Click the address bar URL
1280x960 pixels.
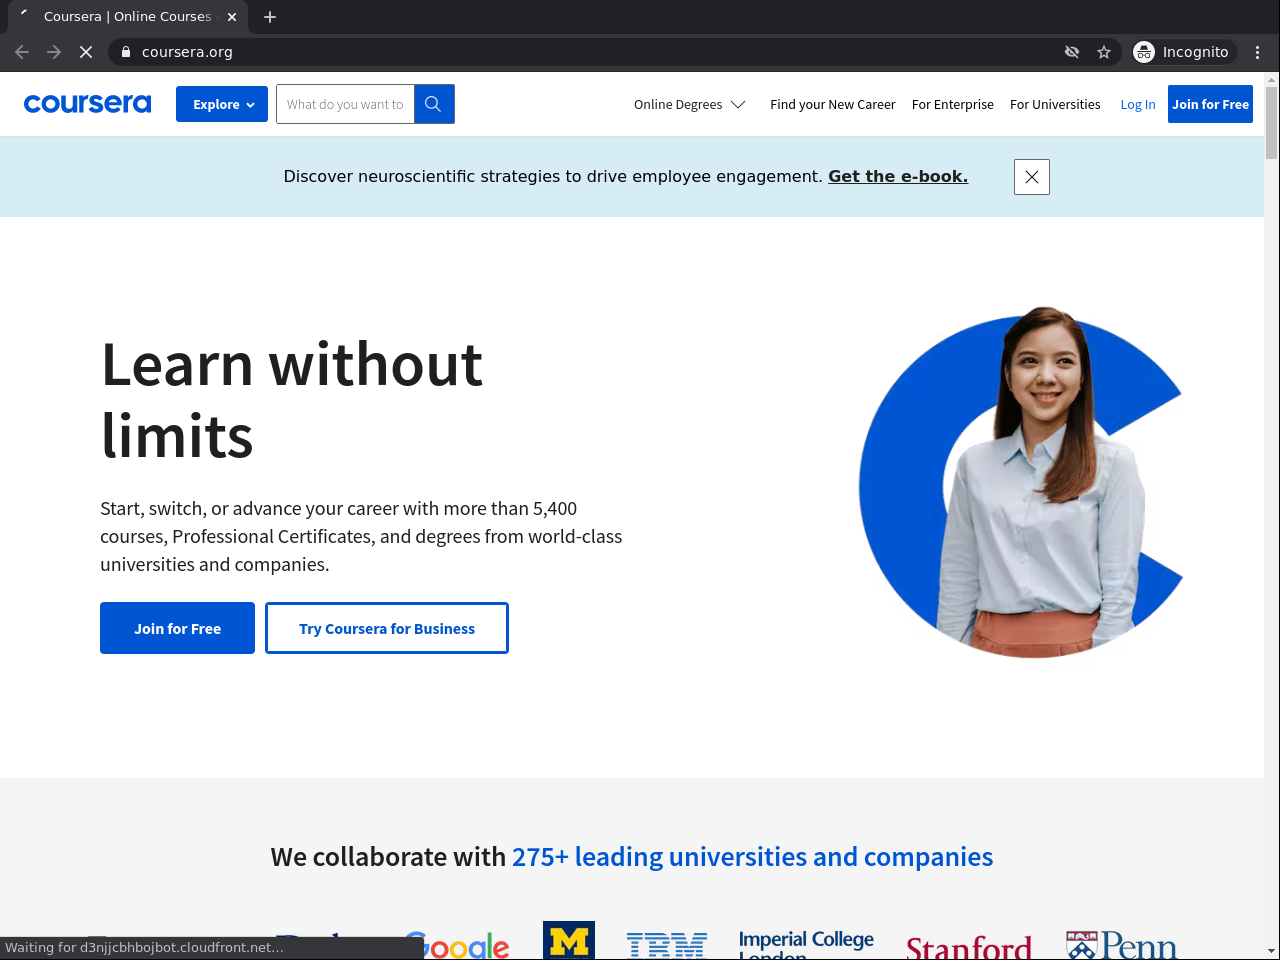click(x=187, y=52)
